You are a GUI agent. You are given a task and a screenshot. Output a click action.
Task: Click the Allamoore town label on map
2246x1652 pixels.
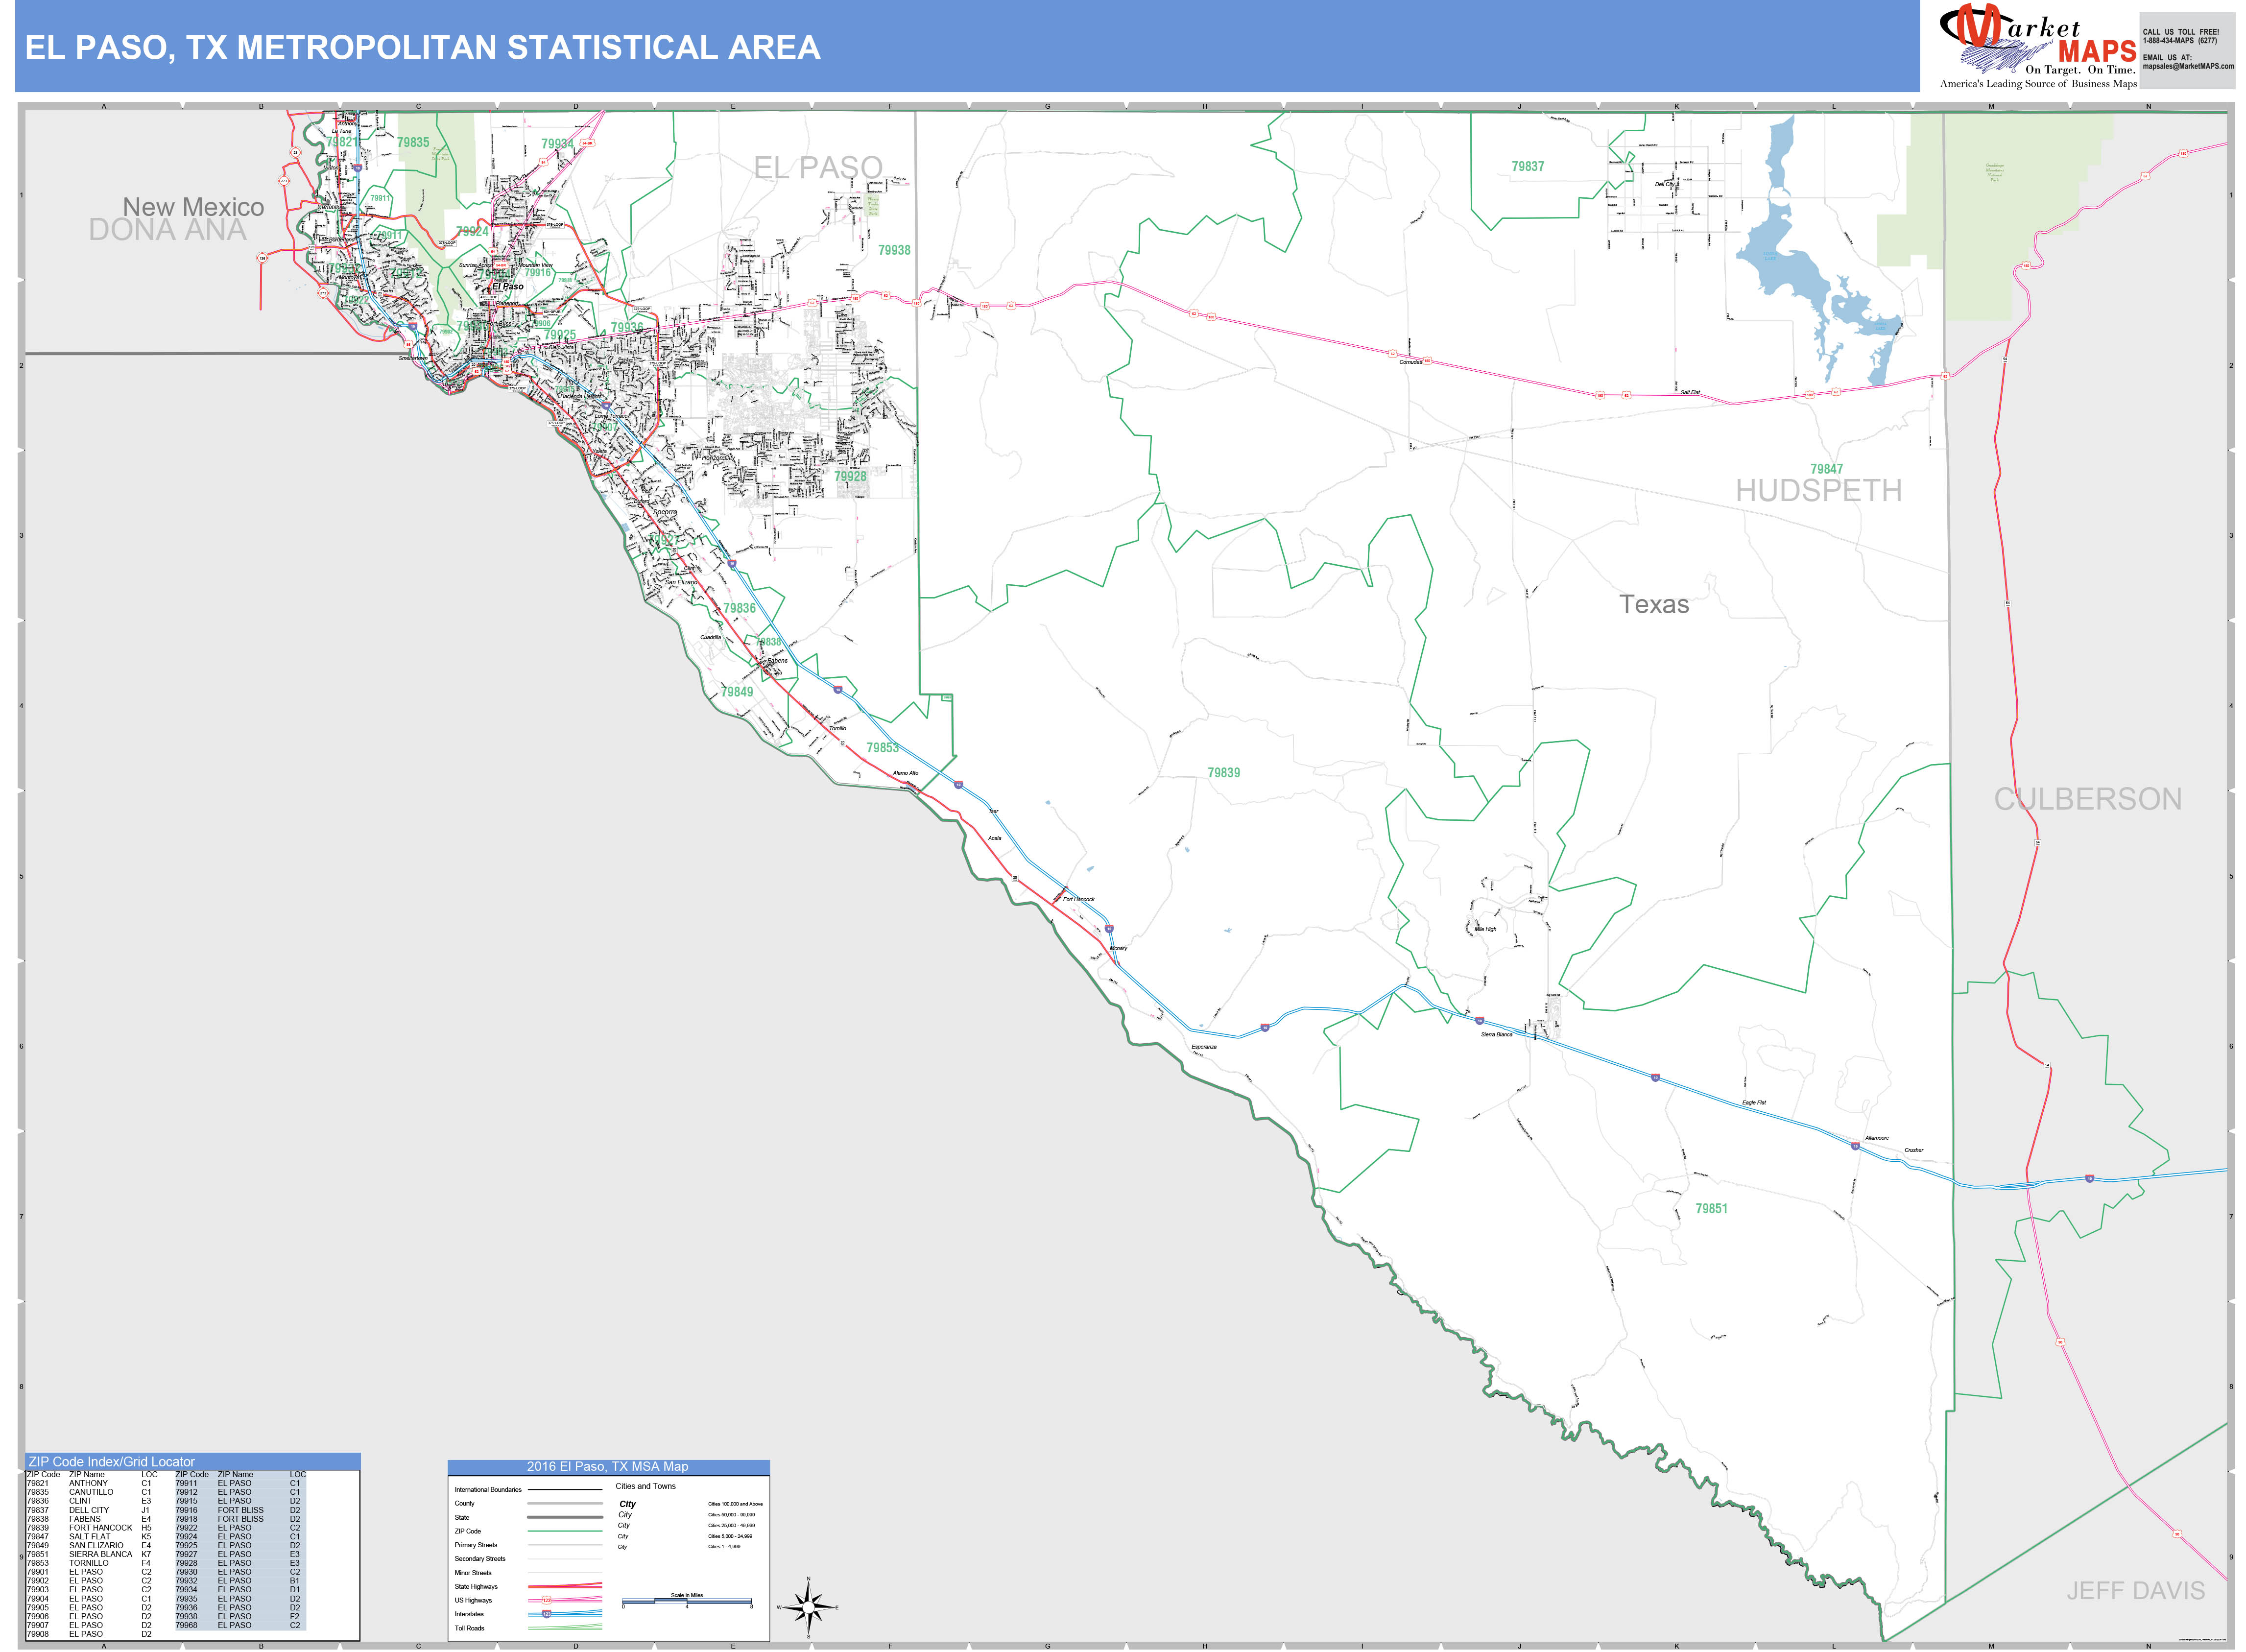[1877, 1138]
